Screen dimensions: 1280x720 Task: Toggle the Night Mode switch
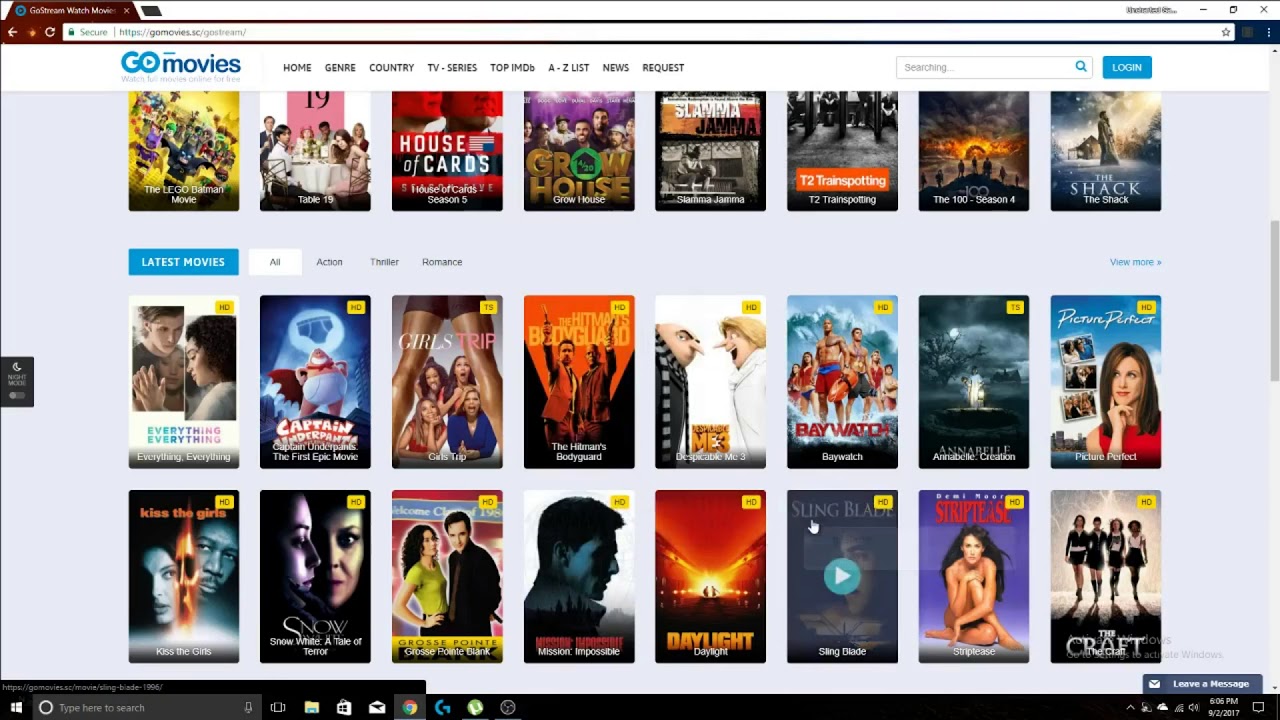pos(17,395)
